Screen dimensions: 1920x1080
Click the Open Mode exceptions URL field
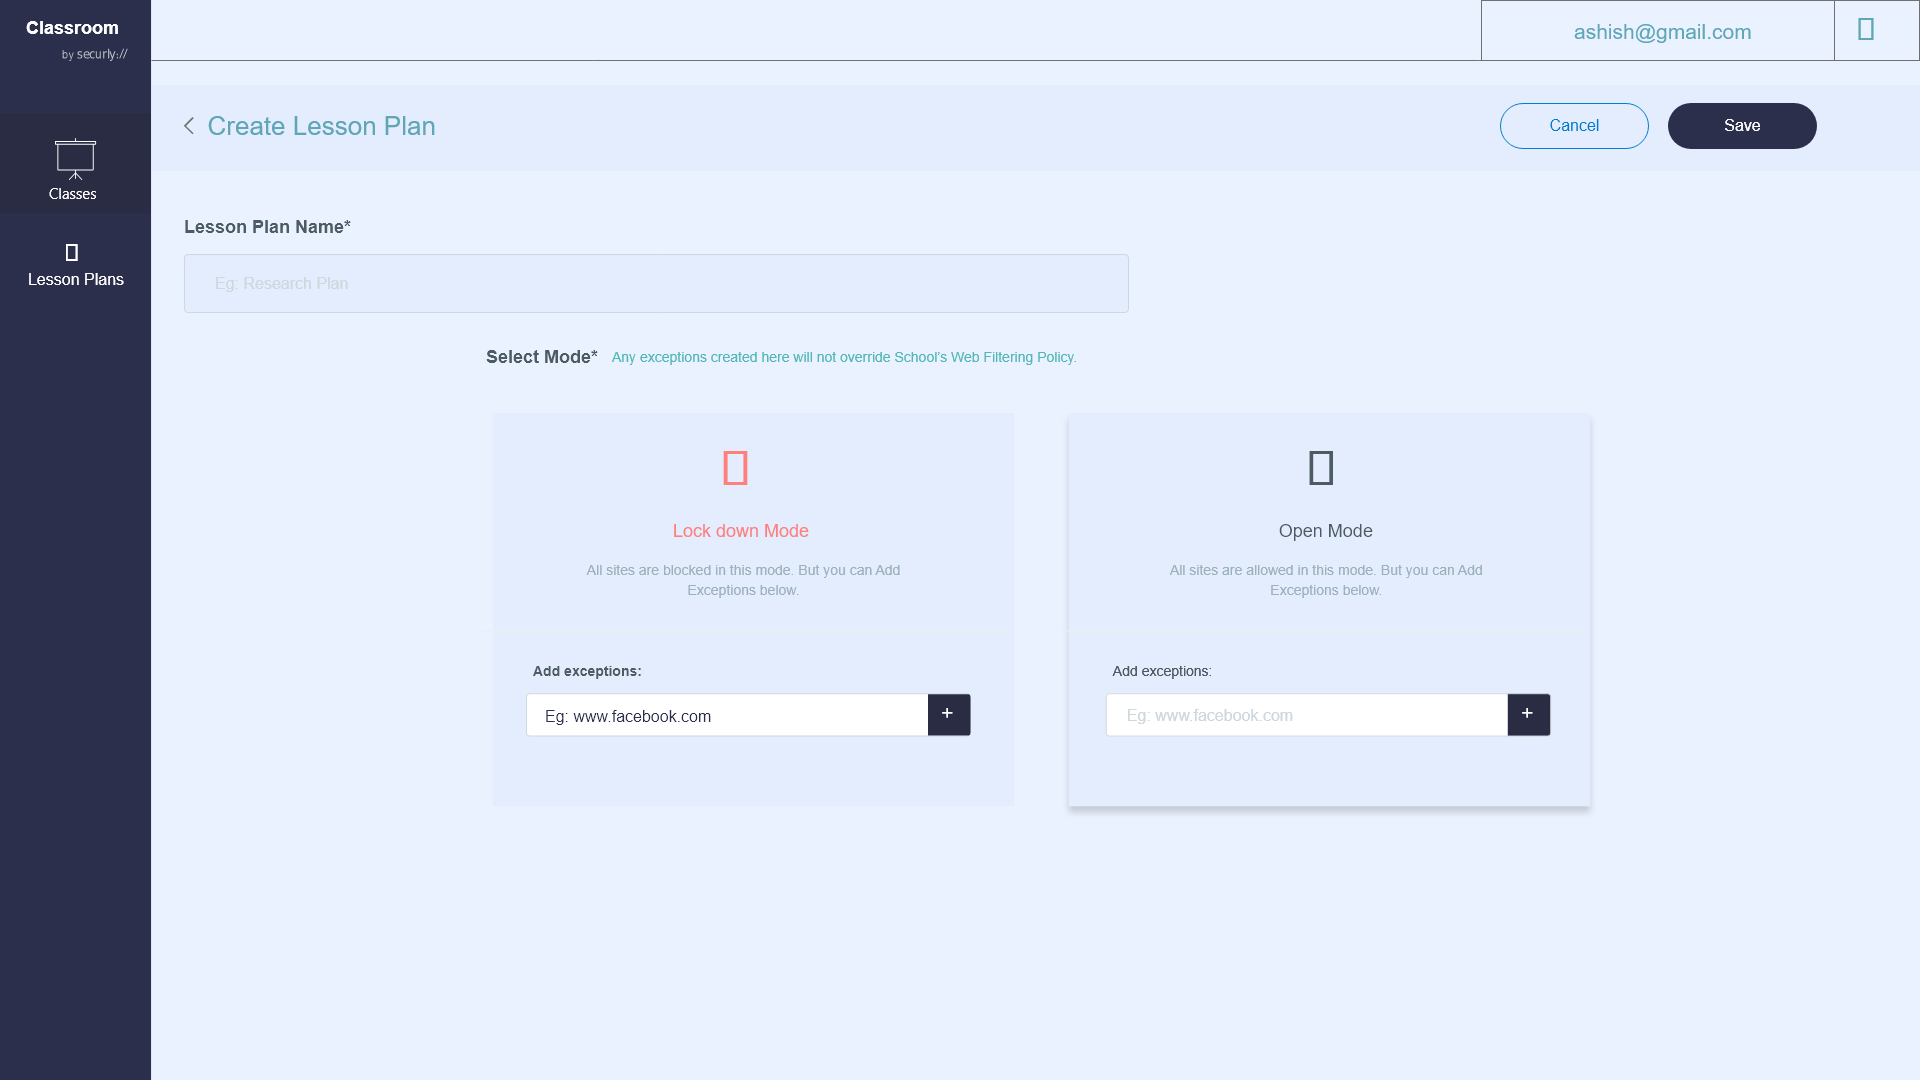(x=1306, y=716)
